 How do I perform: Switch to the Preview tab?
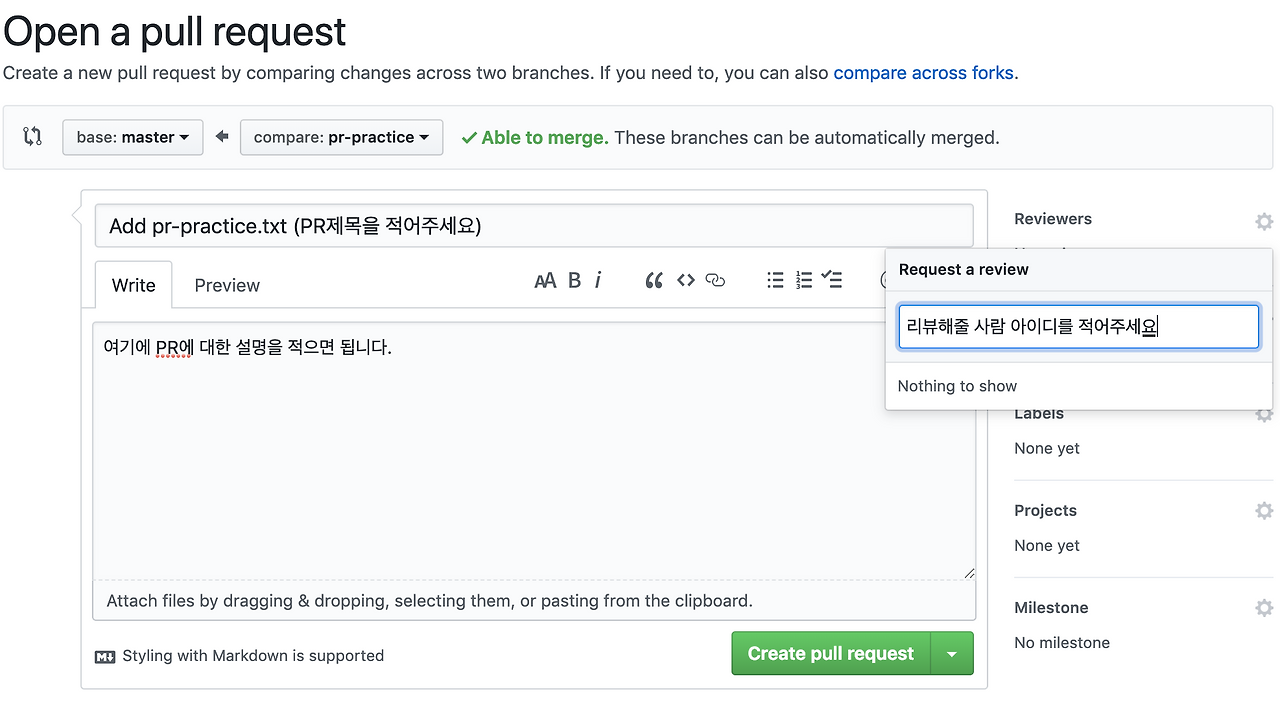point(227,286)
